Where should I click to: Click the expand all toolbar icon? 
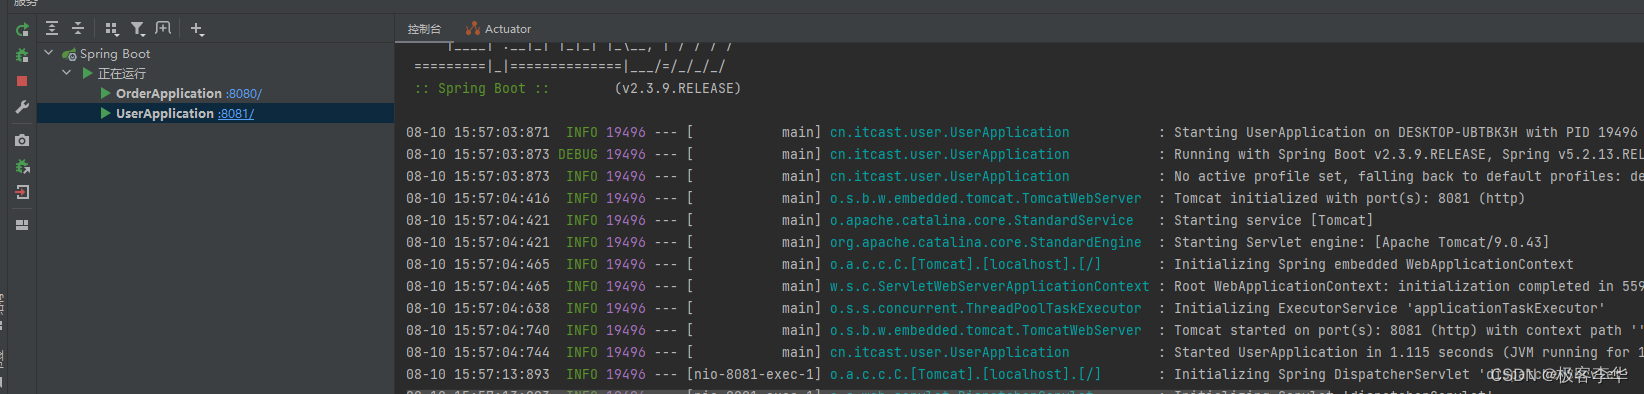(52, 29)
